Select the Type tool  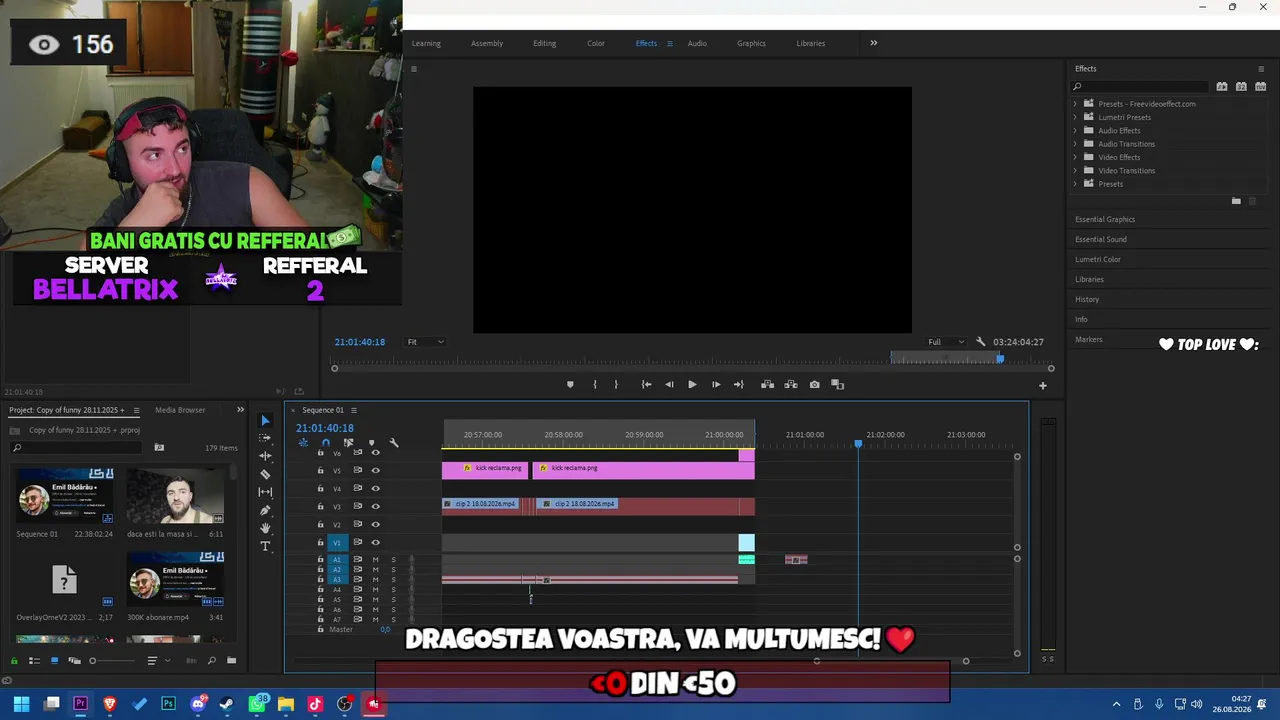click(265, 546)
